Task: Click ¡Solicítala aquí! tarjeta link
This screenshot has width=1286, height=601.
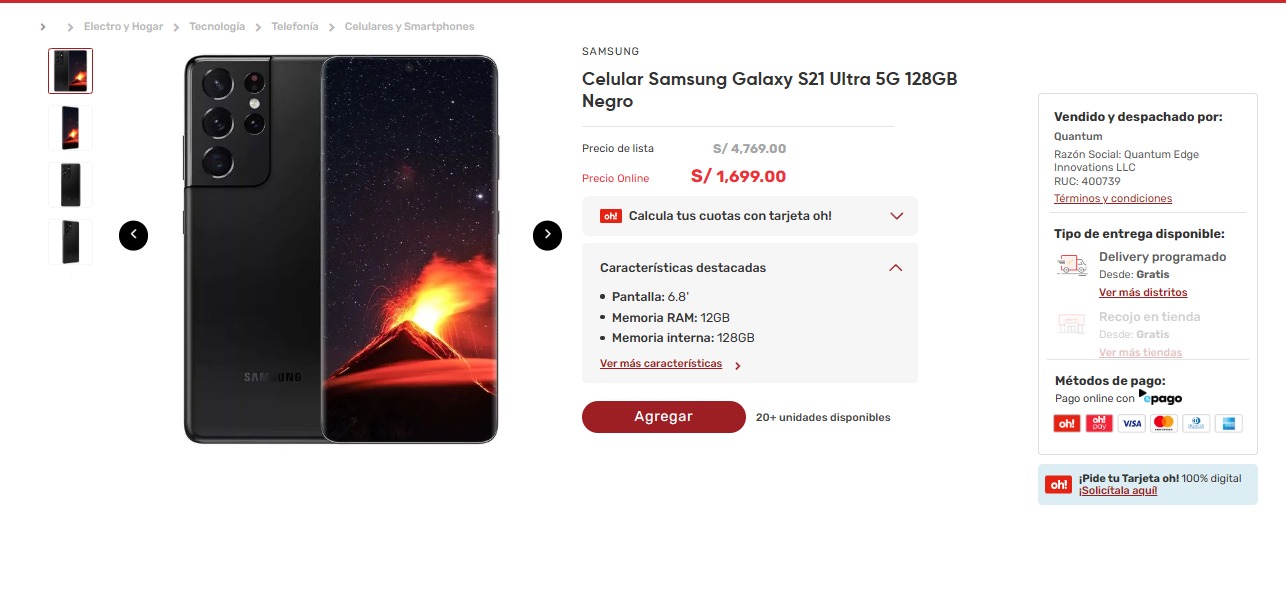Action: tap(1118, 491)
